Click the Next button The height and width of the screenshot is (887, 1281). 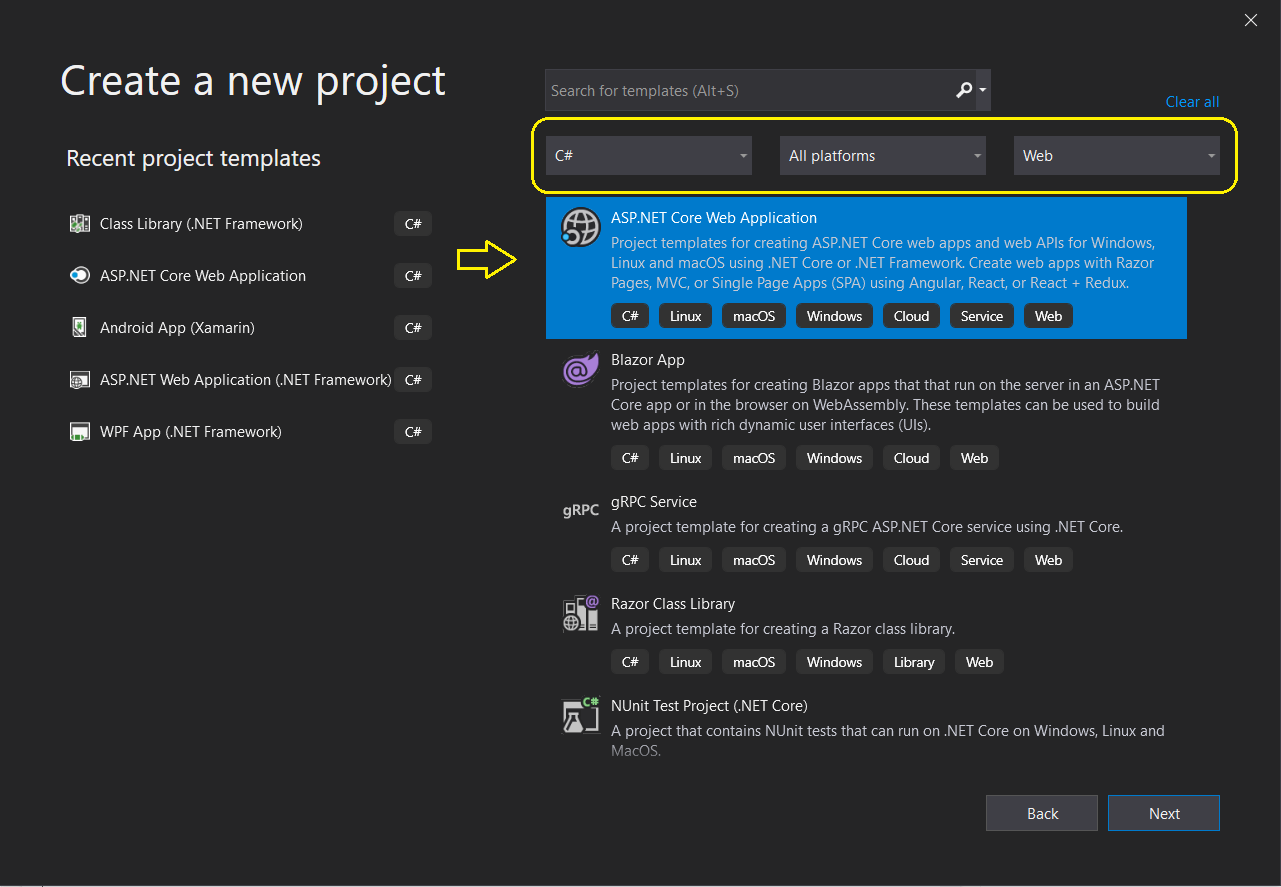(x=1164, y=813)
